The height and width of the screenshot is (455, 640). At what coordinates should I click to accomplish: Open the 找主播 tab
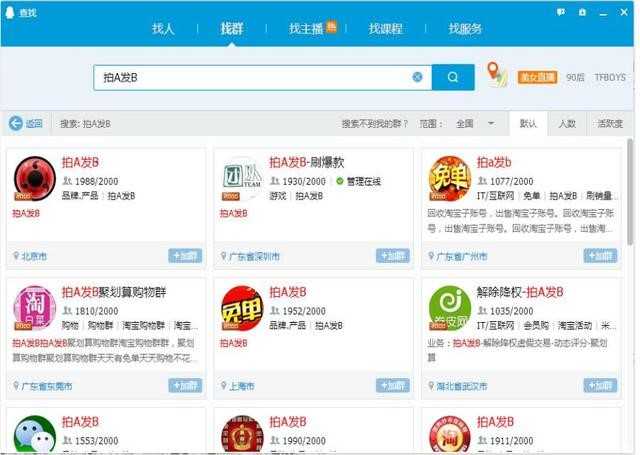click(x=306, y=29)
